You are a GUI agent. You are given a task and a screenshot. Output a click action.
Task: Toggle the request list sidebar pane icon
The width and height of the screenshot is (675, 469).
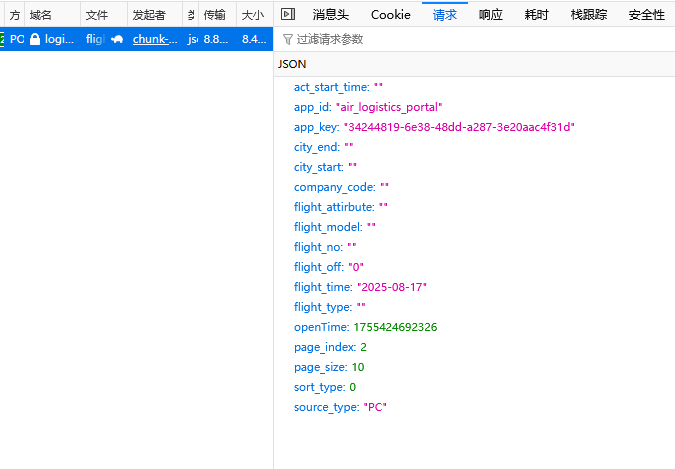(x=288, y=15)
